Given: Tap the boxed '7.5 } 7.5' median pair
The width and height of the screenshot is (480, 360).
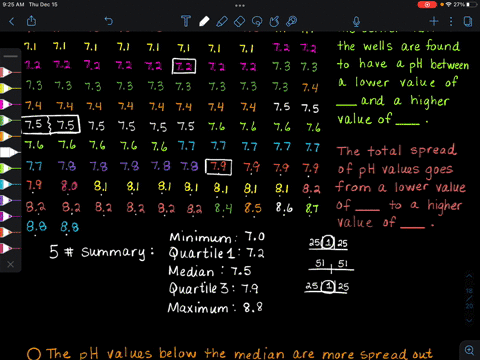Looking at the screenshot, I should tap(51, 125).
